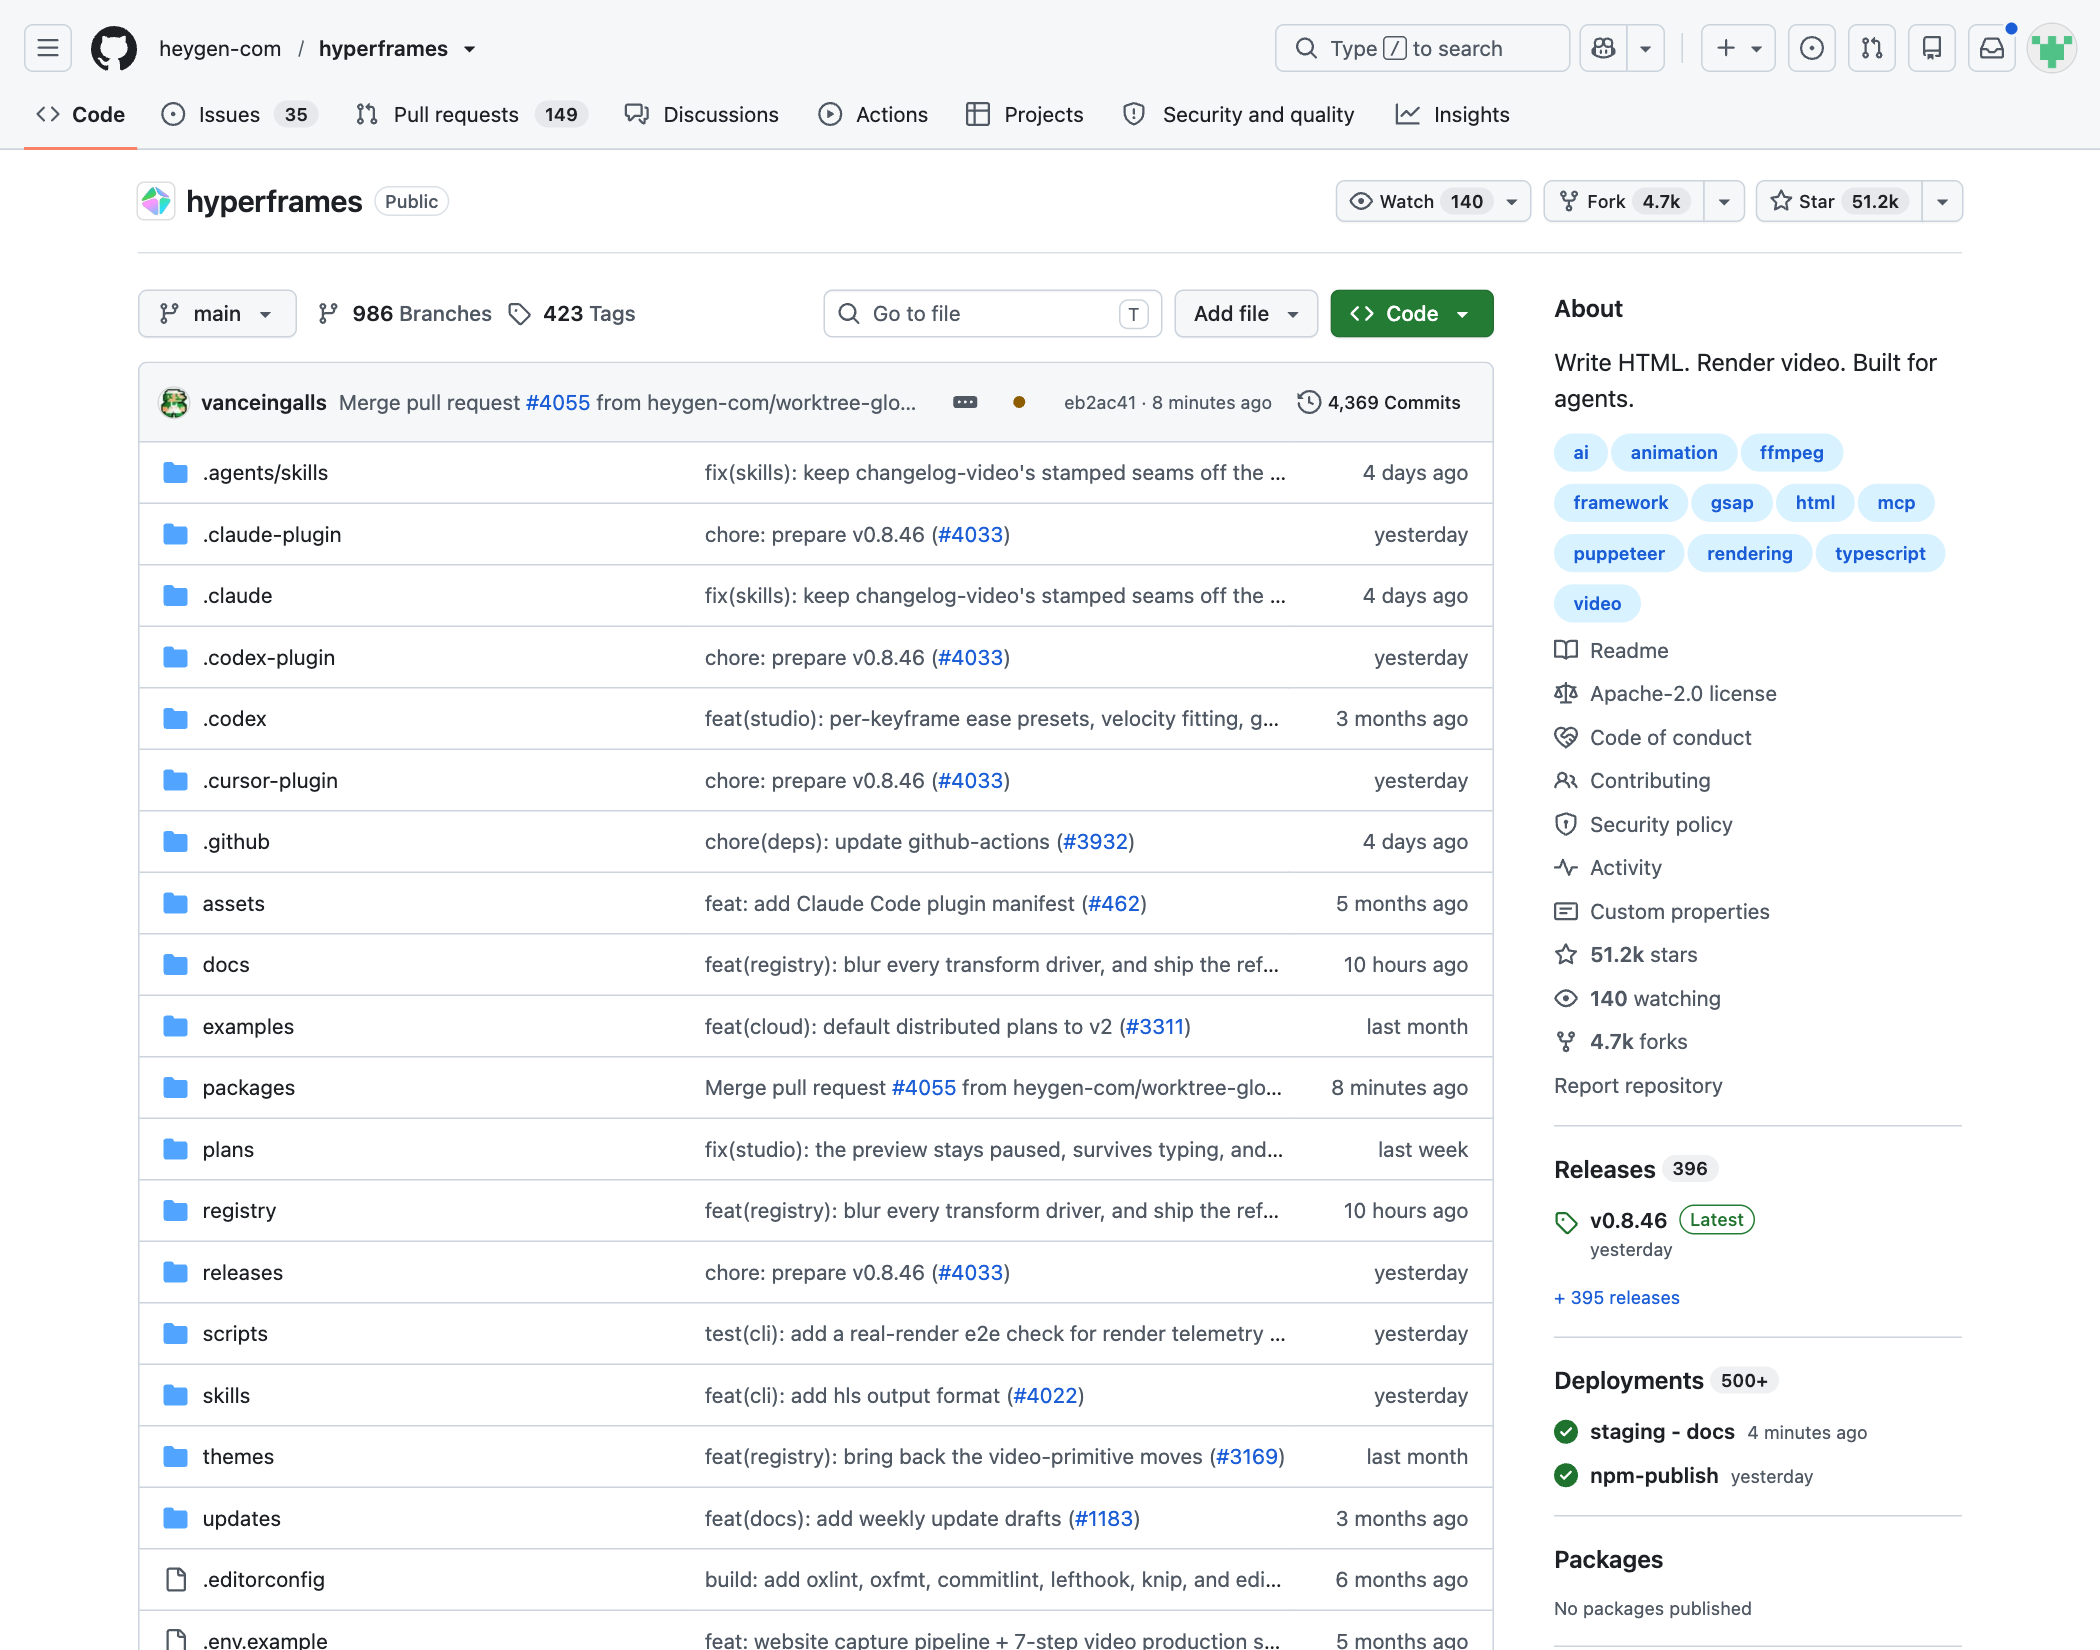Screen dimensions: 2100x1650
Task: View the Apache-2.0 license
Action: 1666,694
